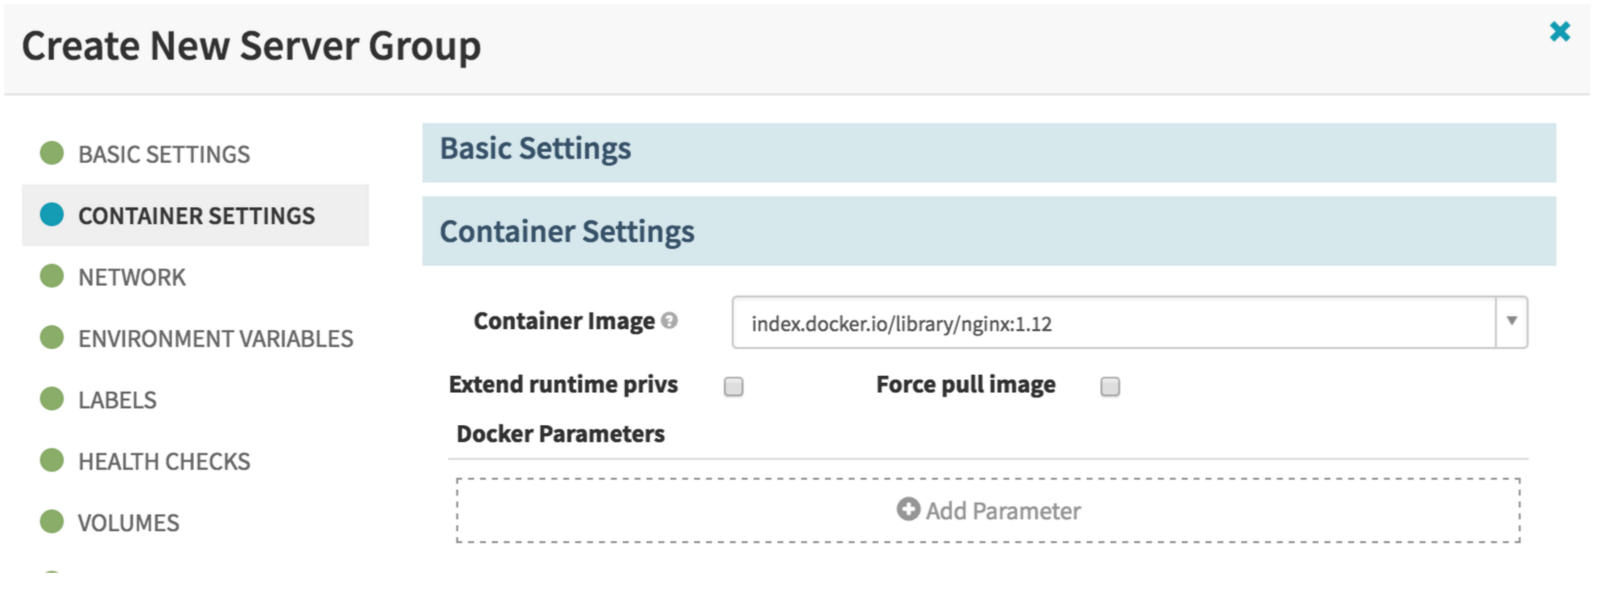Click the green dot beside Health Checks
1600x594 pixels.
(x=52, y=460)
